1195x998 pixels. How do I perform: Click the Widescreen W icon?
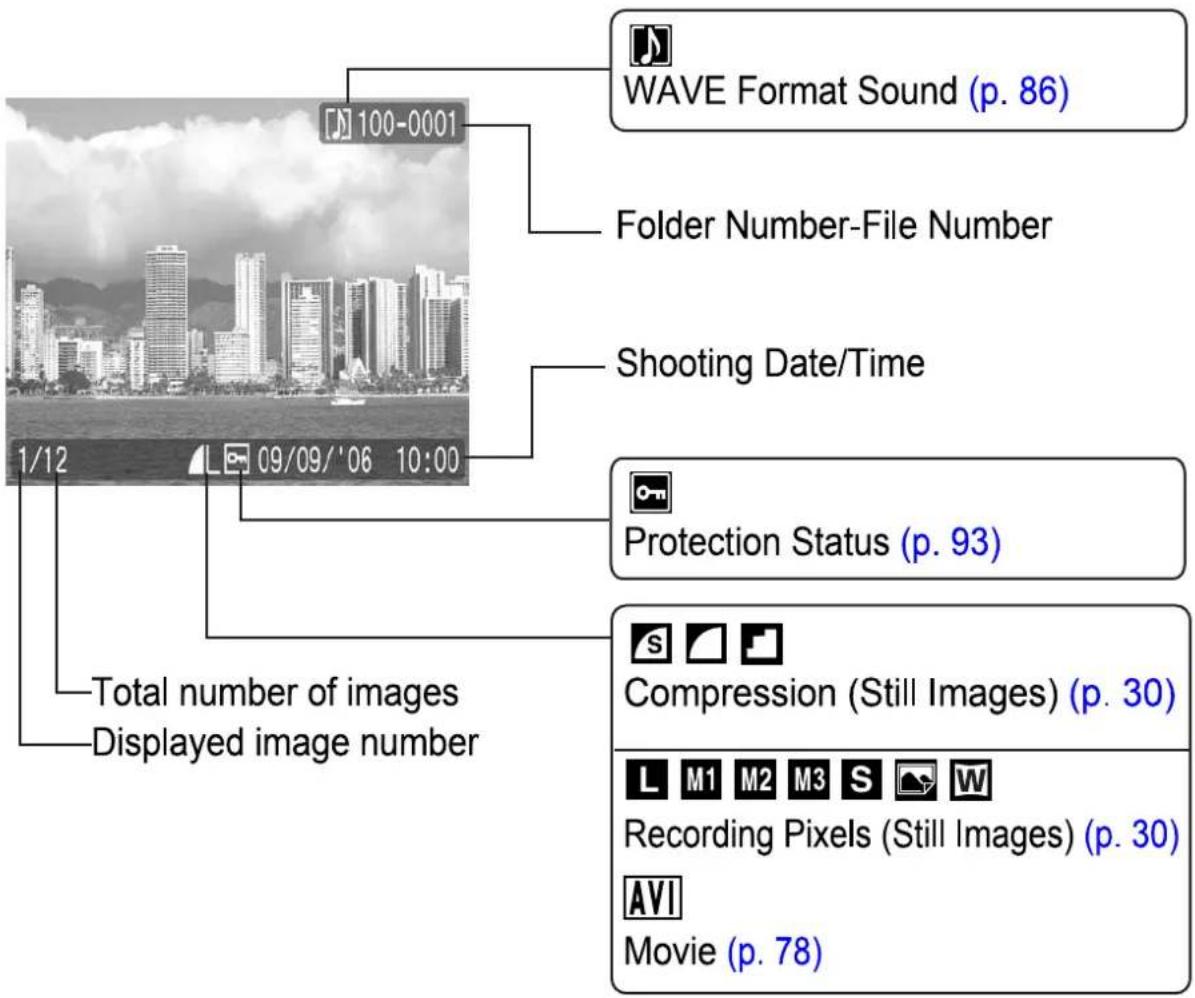[x=970, y=779]
